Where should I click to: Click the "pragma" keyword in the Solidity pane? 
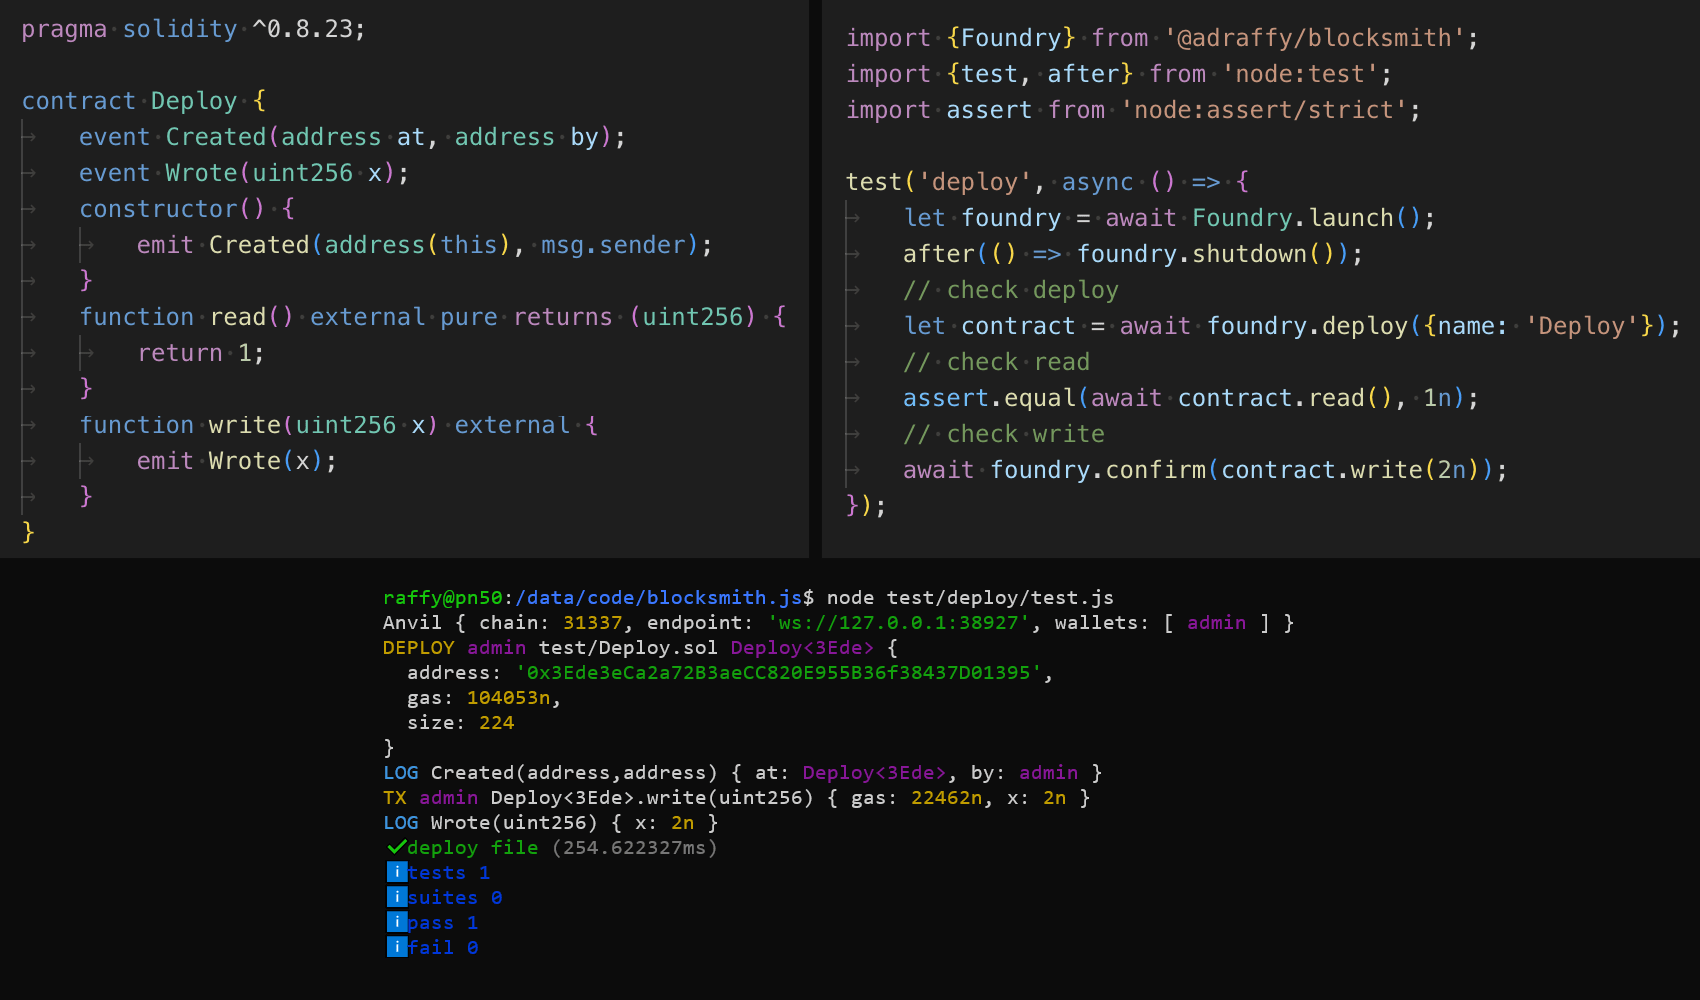(63, 29)
